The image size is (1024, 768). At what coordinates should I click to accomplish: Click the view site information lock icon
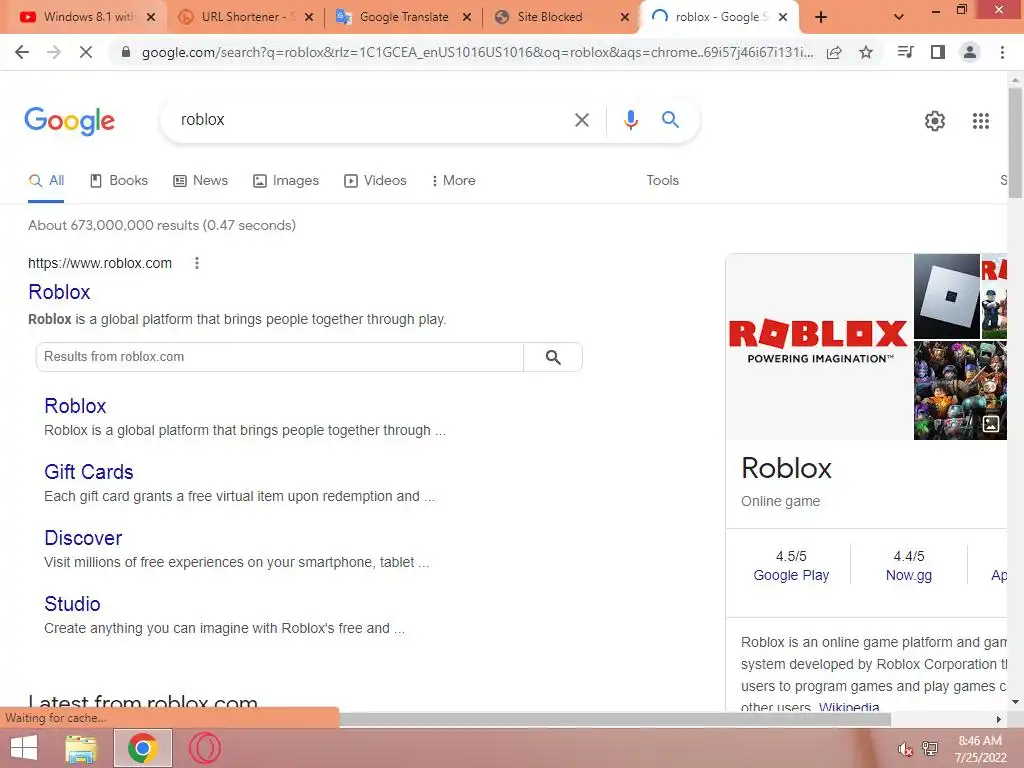click(126, 52)
